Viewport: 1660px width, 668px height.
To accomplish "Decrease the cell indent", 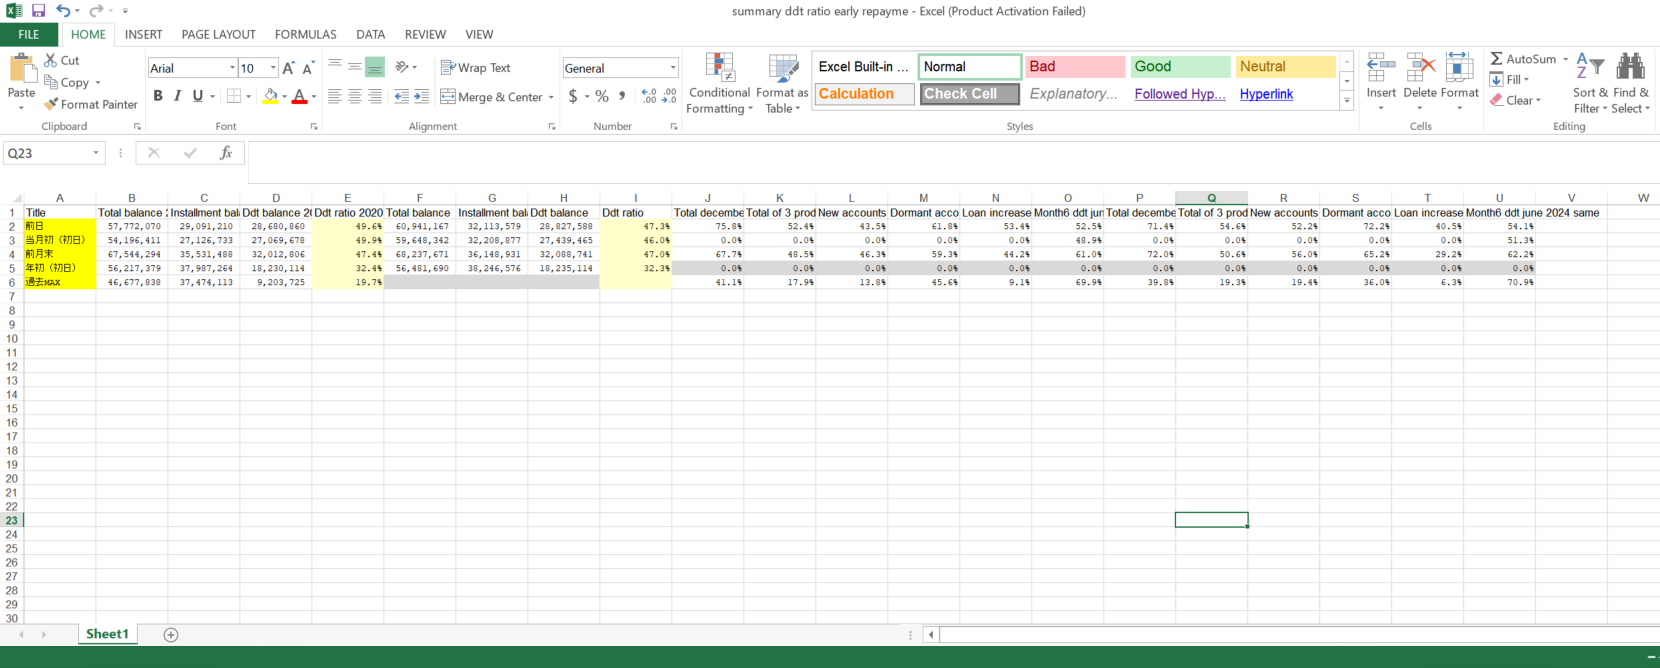I will click(x=401, y=96).
